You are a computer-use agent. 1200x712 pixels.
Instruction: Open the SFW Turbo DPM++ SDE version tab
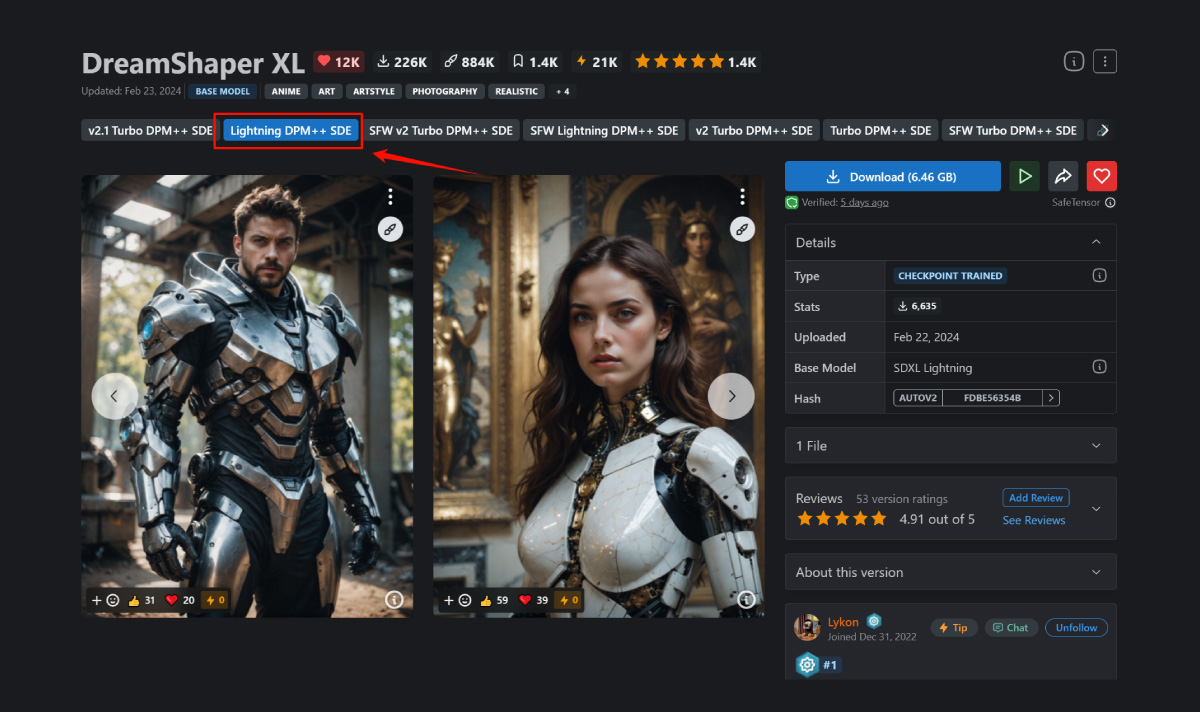pyautogui.click(x=1014, y=130)
